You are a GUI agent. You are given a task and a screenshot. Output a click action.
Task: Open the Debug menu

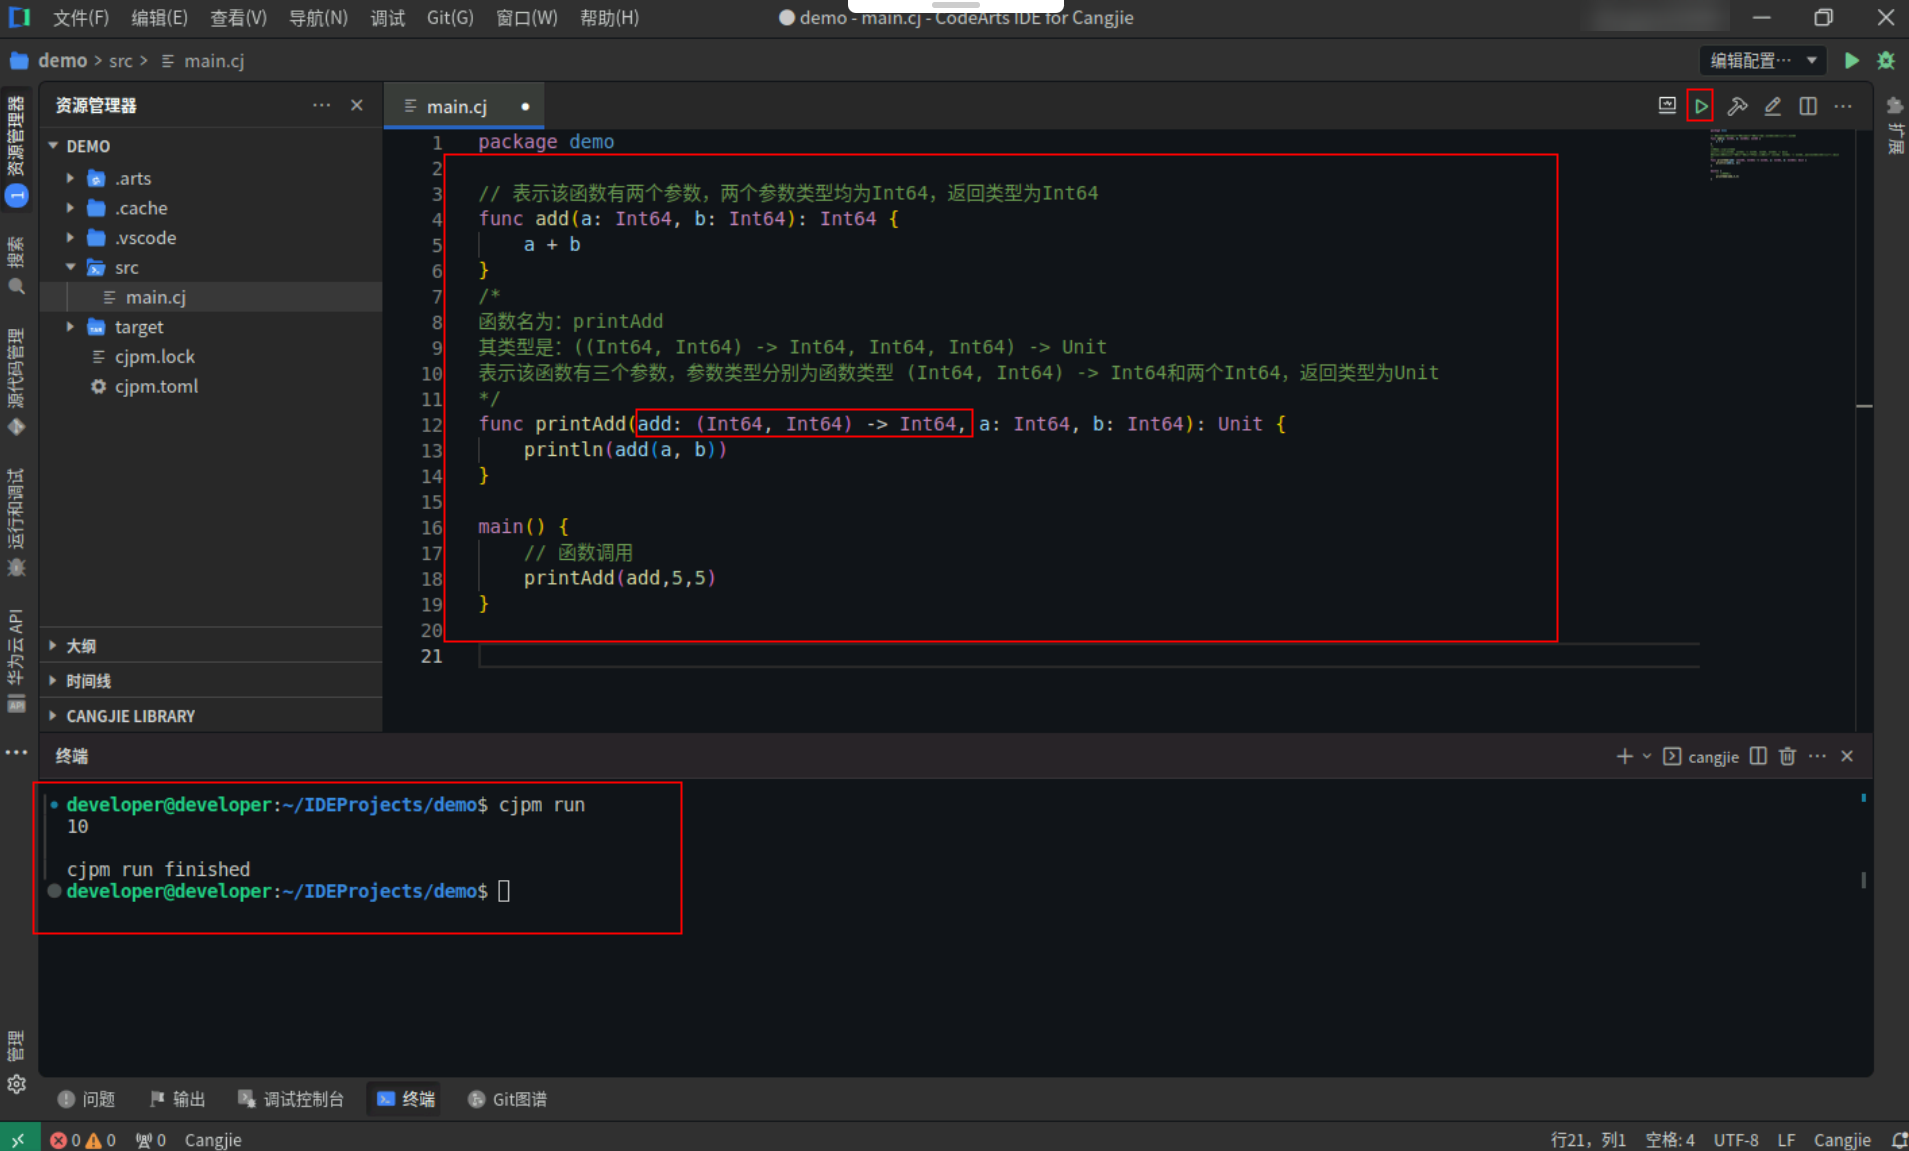(388, 18)
